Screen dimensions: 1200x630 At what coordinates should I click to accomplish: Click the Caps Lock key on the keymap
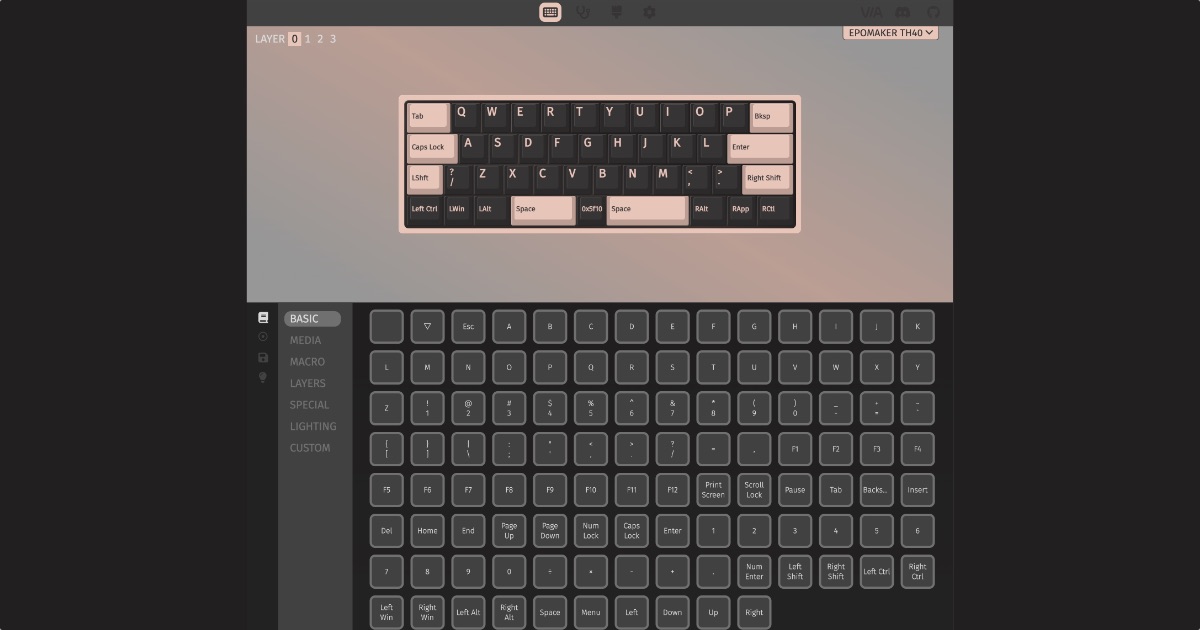click(430, 147)
